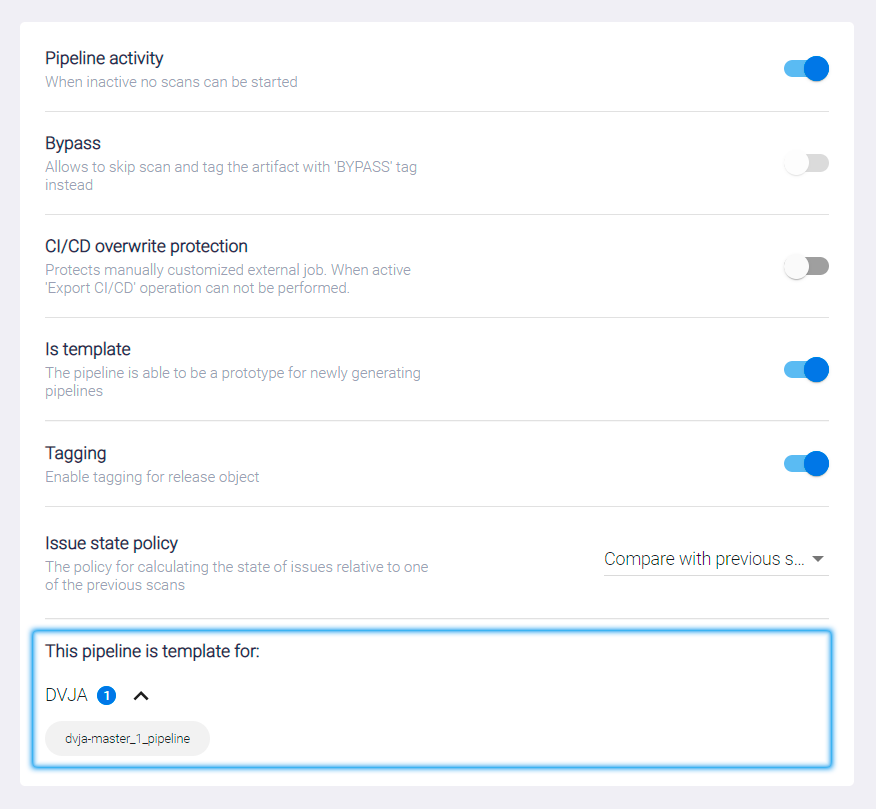Click the 'Bypass' setting title

click(73, 143)
